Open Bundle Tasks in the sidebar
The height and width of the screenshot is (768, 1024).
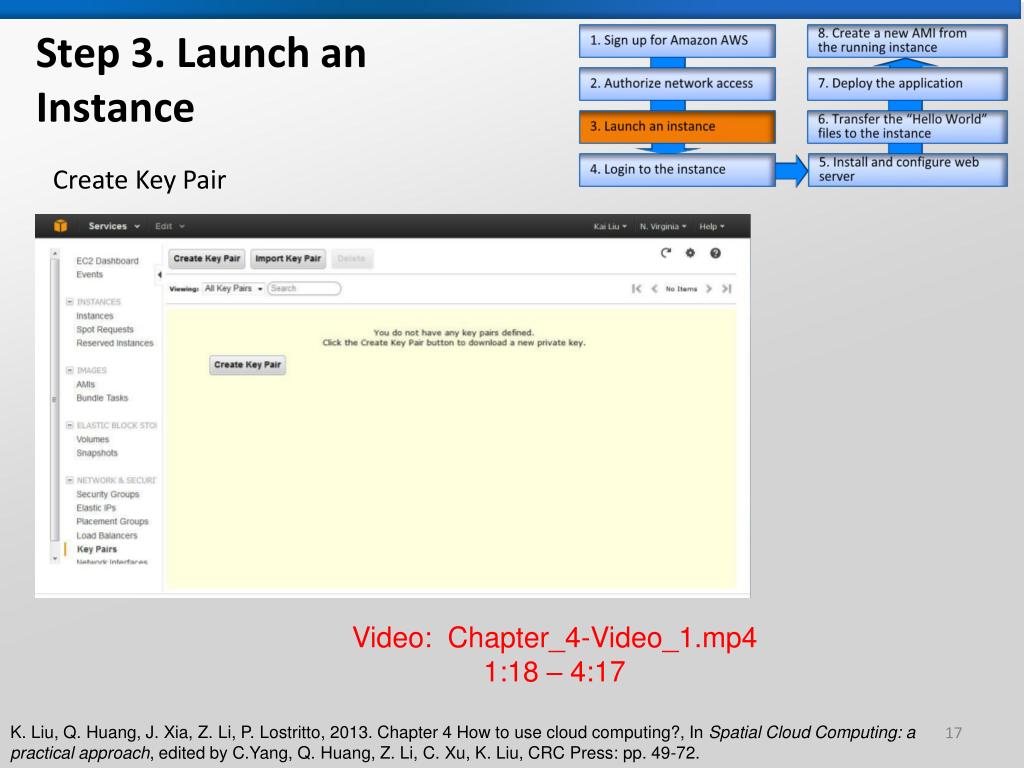(x=102, y=398)
